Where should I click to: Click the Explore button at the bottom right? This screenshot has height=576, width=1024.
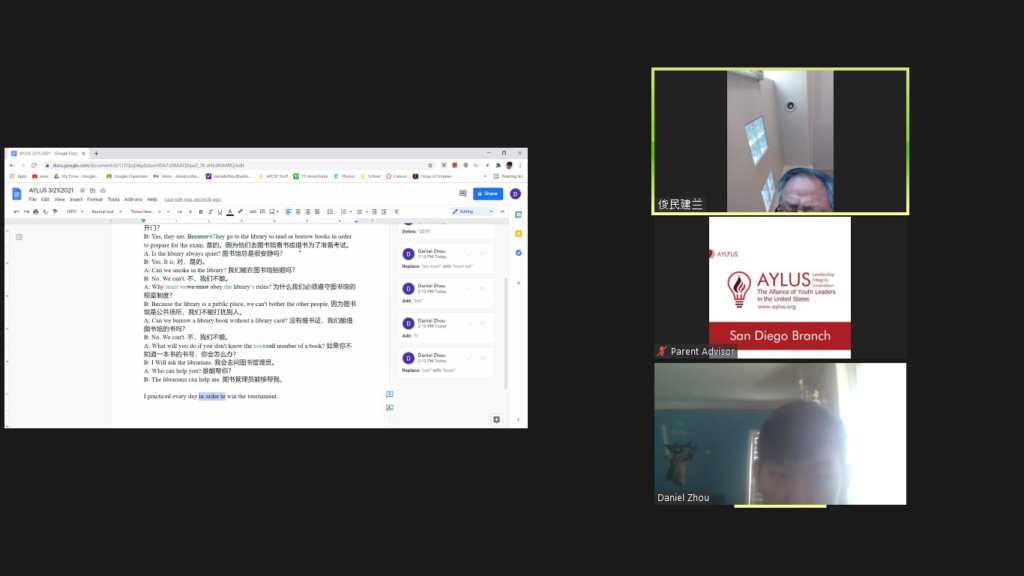(496, 419)
